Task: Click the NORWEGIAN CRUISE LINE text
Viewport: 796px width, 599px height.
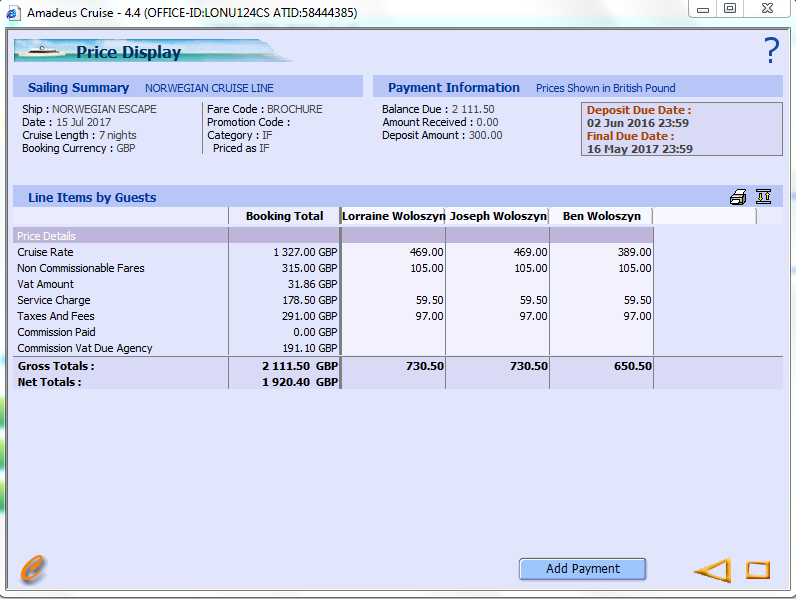Action: tap(209, 88)
